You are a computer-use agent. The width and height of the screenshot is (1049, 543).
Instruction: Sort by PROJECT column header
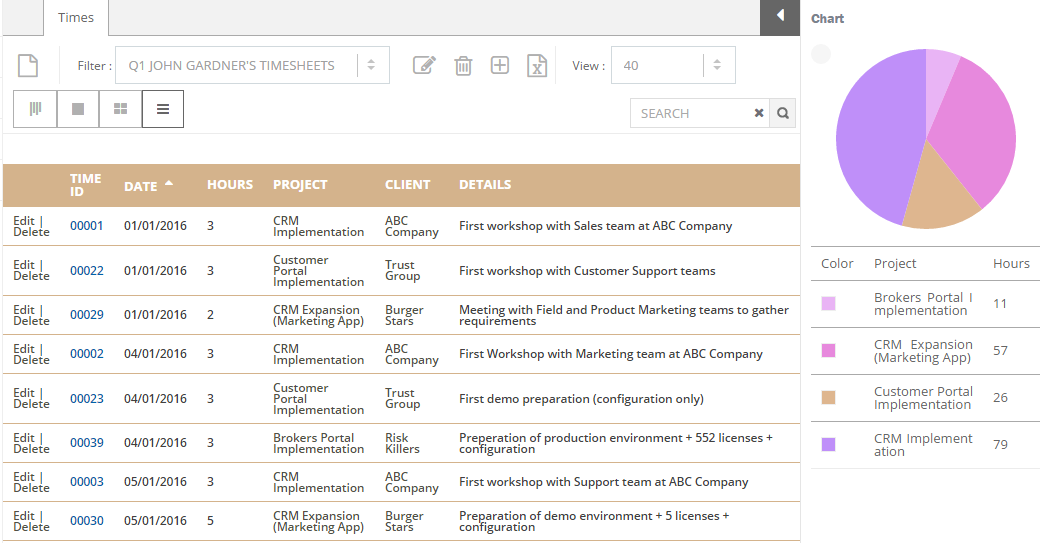(300, 185)
